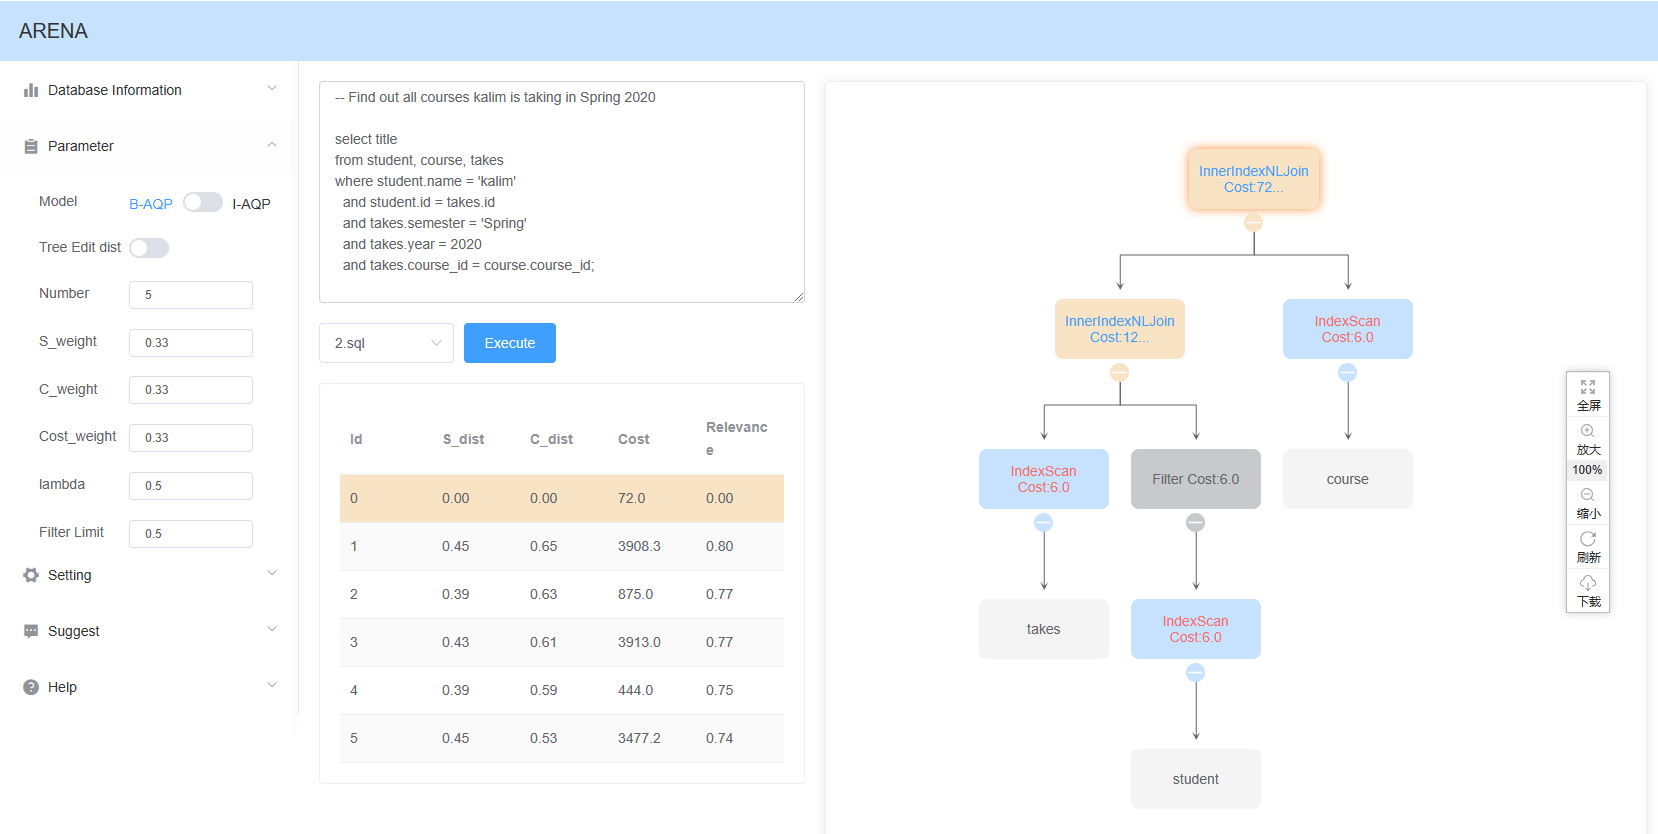Select result row with cost 3908.3
The image size is (1658, 834).
(x=561, y=546)
